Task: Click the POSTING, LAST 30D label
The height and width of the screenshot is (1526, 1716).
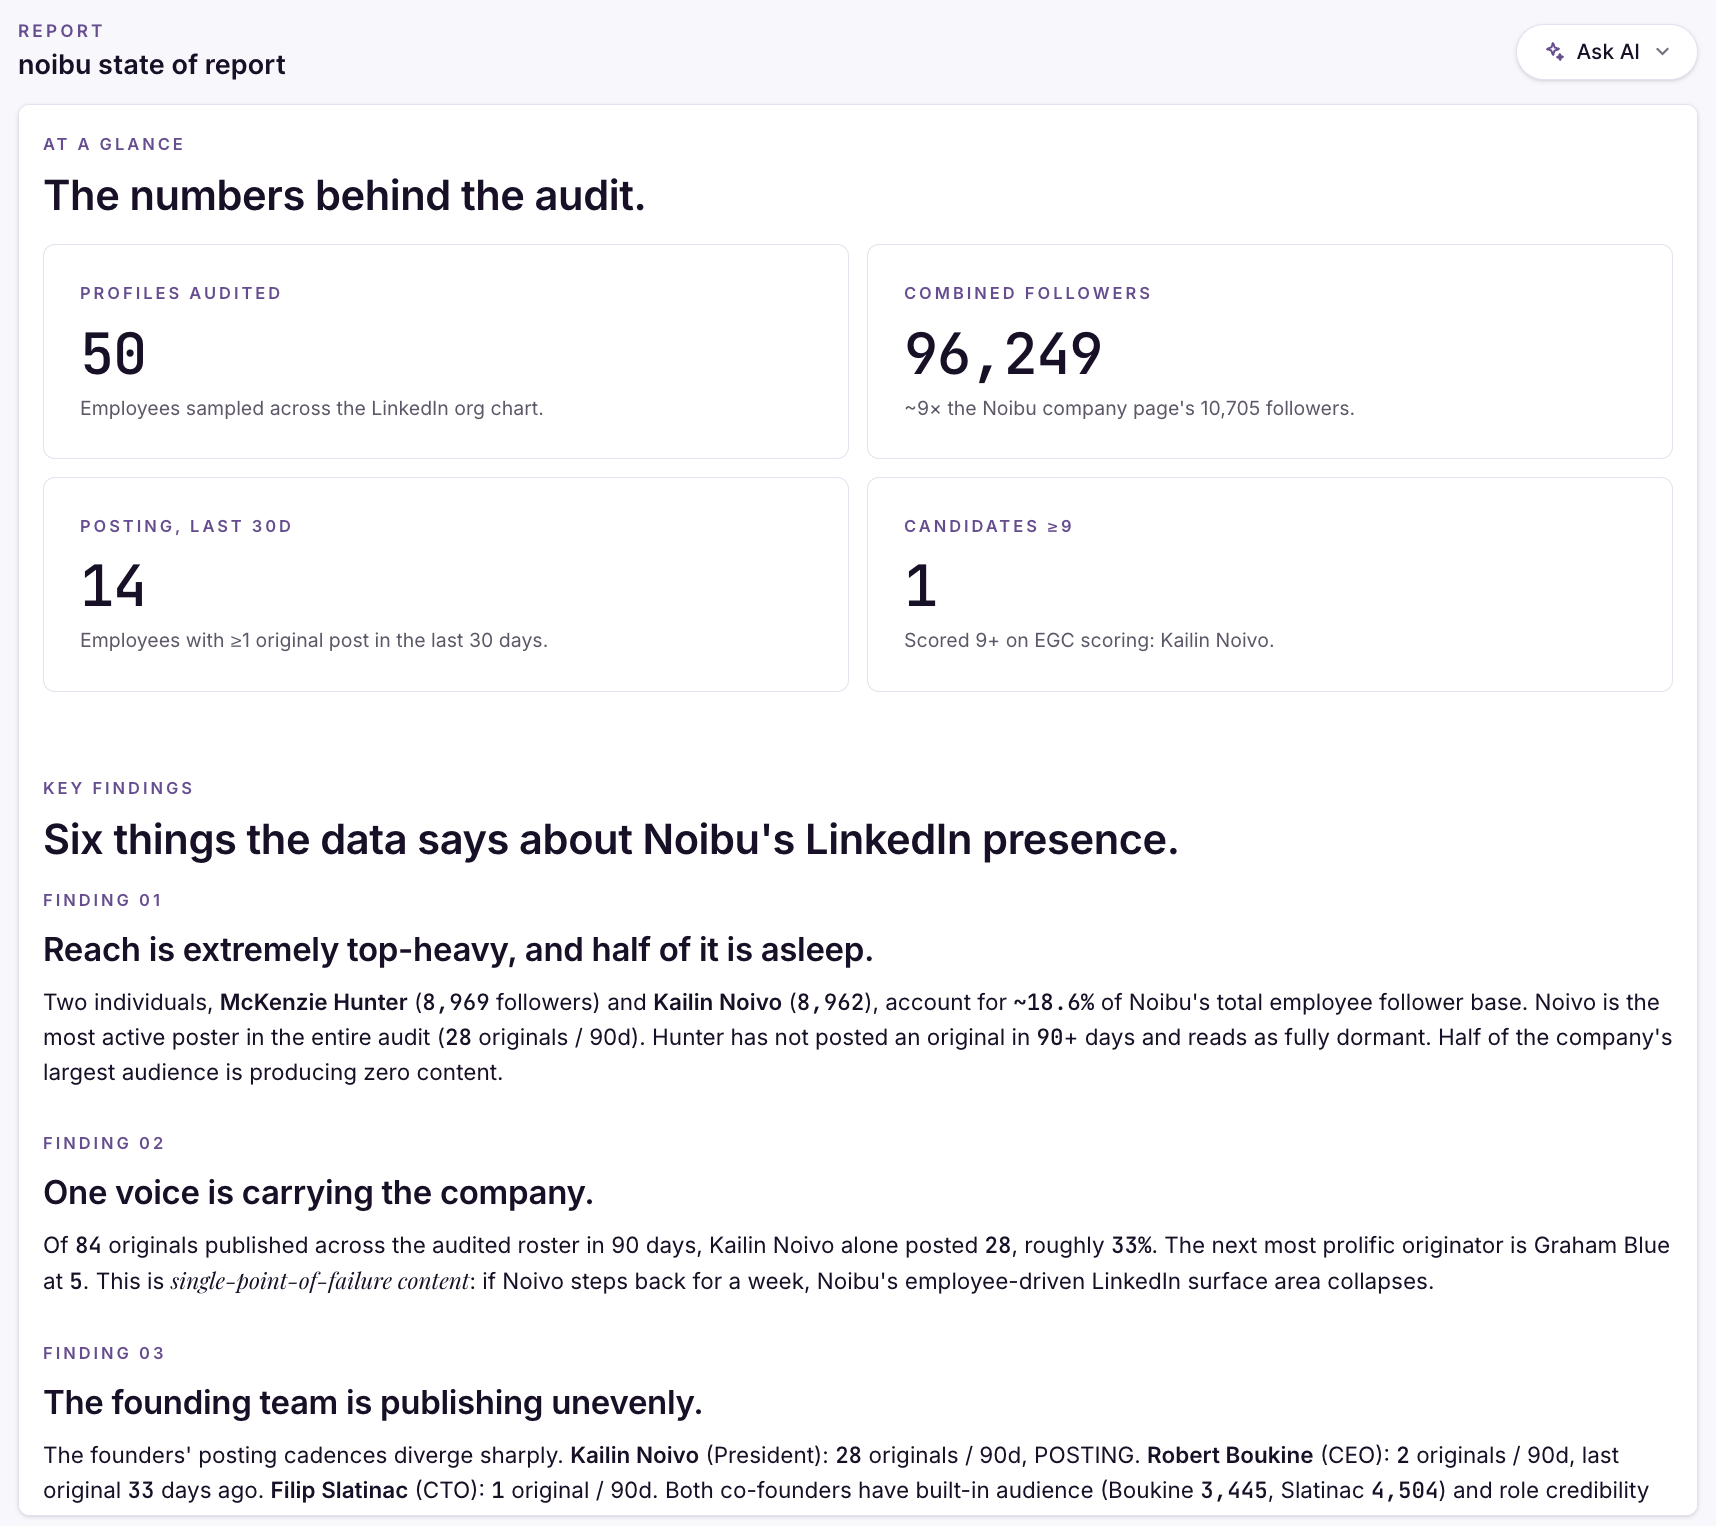Action: coord(186,526)
